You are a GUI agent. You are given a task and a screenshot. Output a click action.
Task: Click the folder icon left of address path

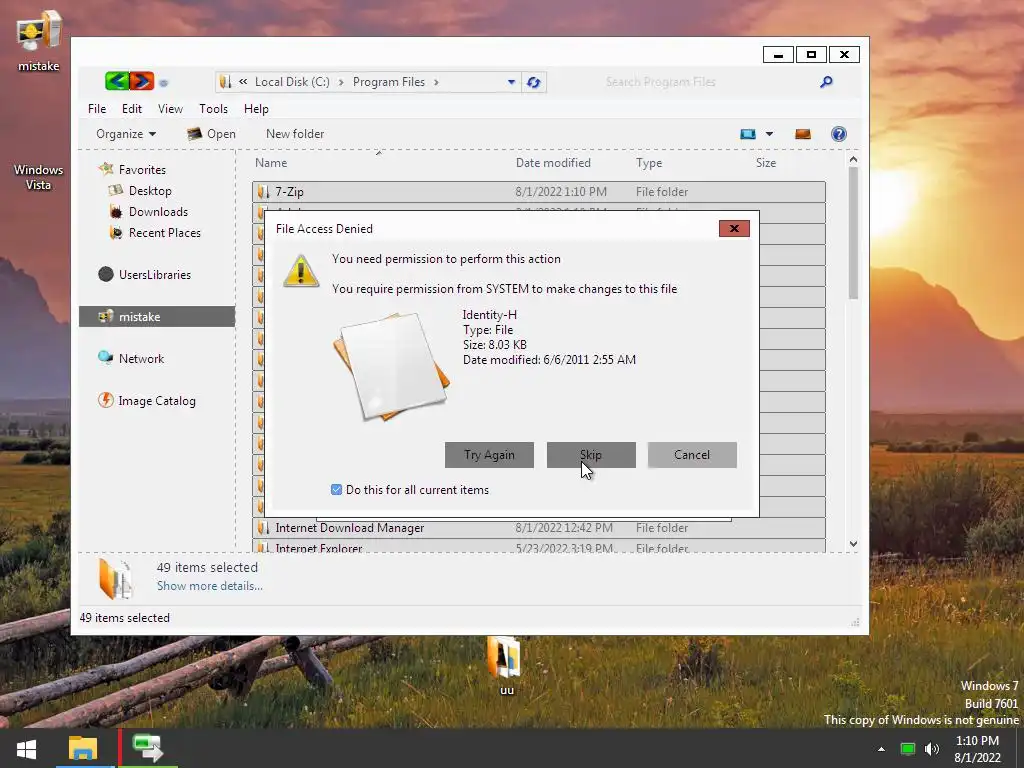pyautogui.click(x=225, y=82)
